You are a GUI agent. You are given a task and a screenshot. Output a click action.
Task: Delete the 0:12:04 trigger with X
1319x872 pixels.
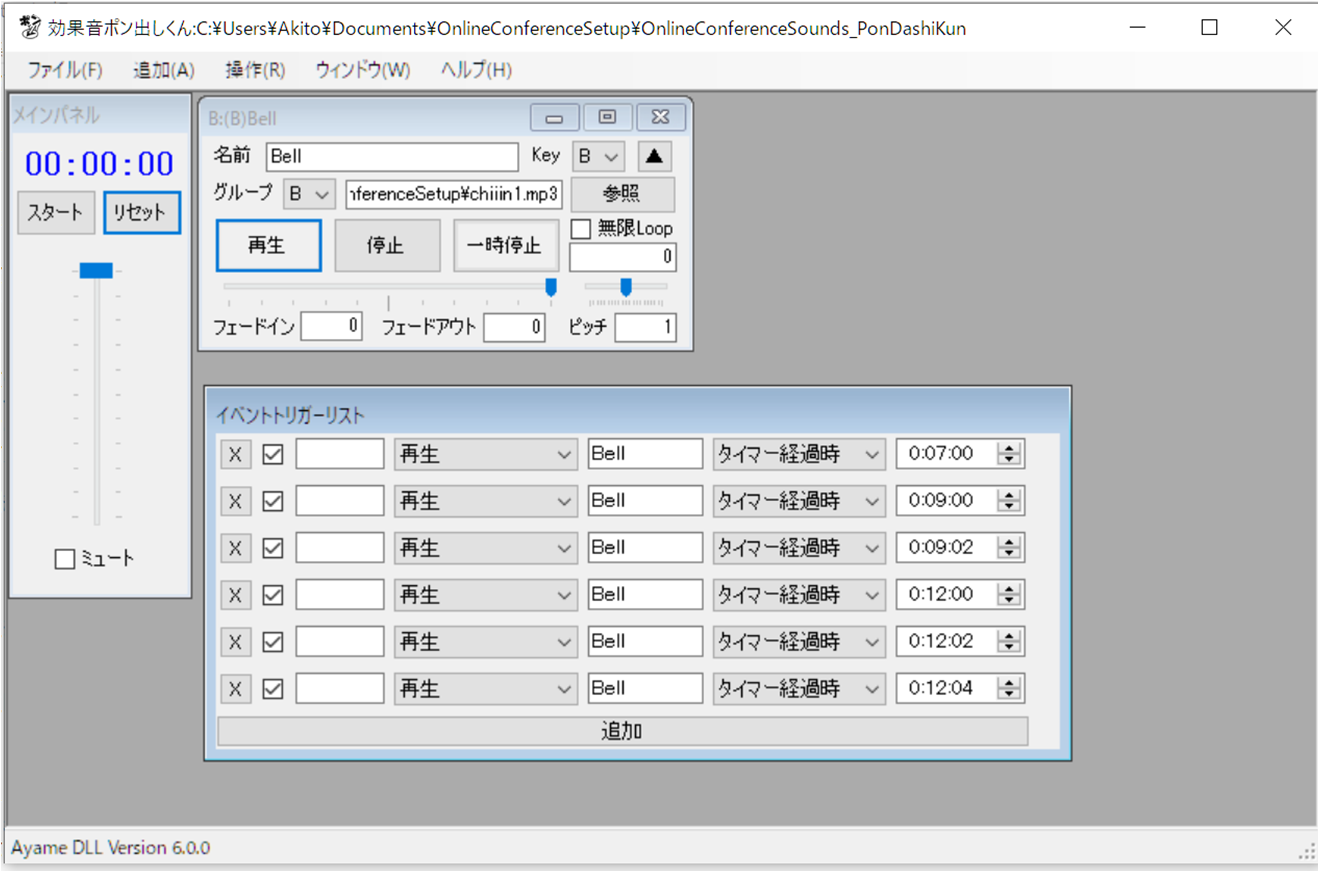click(x=236, y=689)
